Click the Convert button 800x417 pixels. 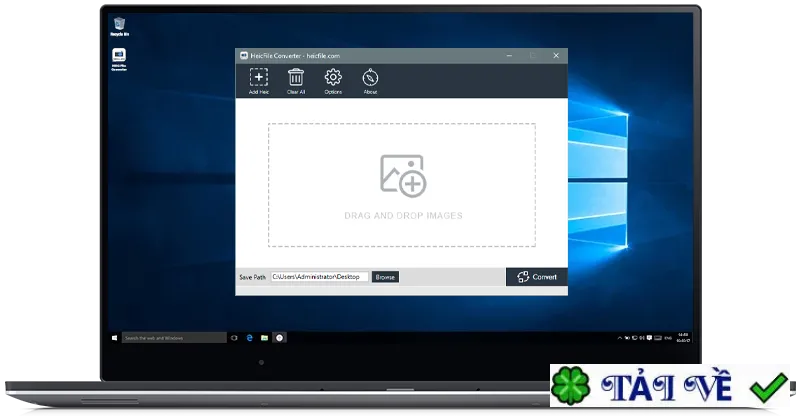pyautogui.click(x=537, y=277)
